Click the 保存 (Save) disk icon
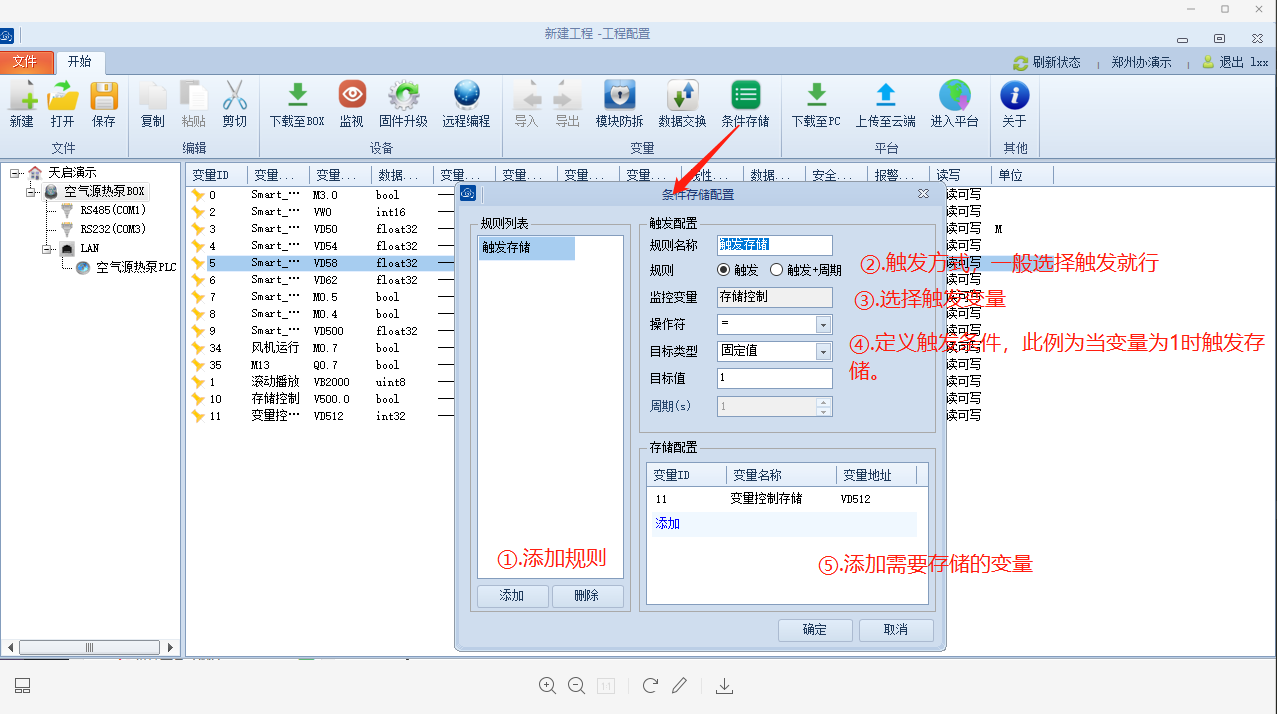The image size is (1277, 714). click(104, 96)
